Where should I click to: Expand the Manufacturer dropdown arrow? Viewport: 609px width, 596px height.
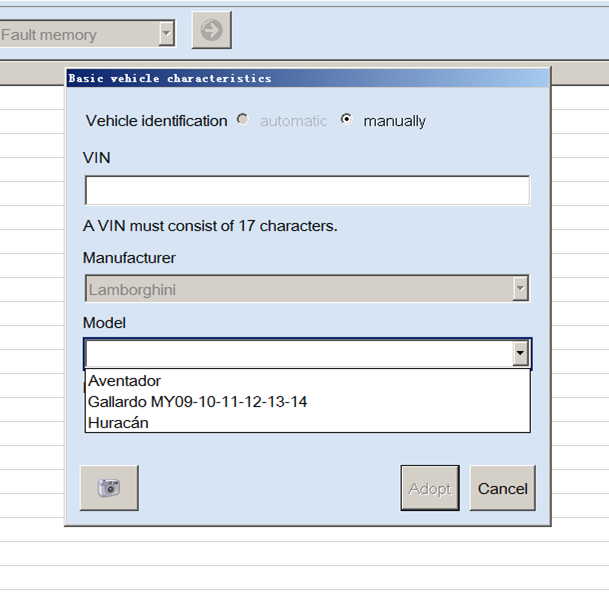coord(520,288)
